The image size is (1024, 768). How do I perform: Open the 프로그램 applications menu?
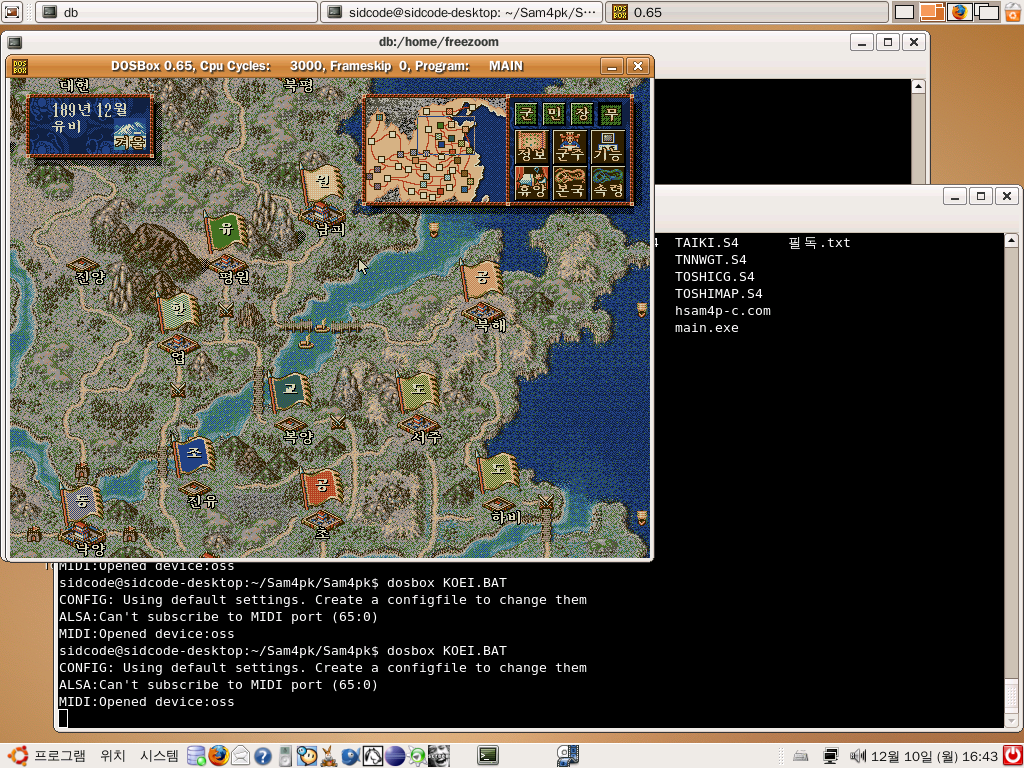(x=60, y=756)
